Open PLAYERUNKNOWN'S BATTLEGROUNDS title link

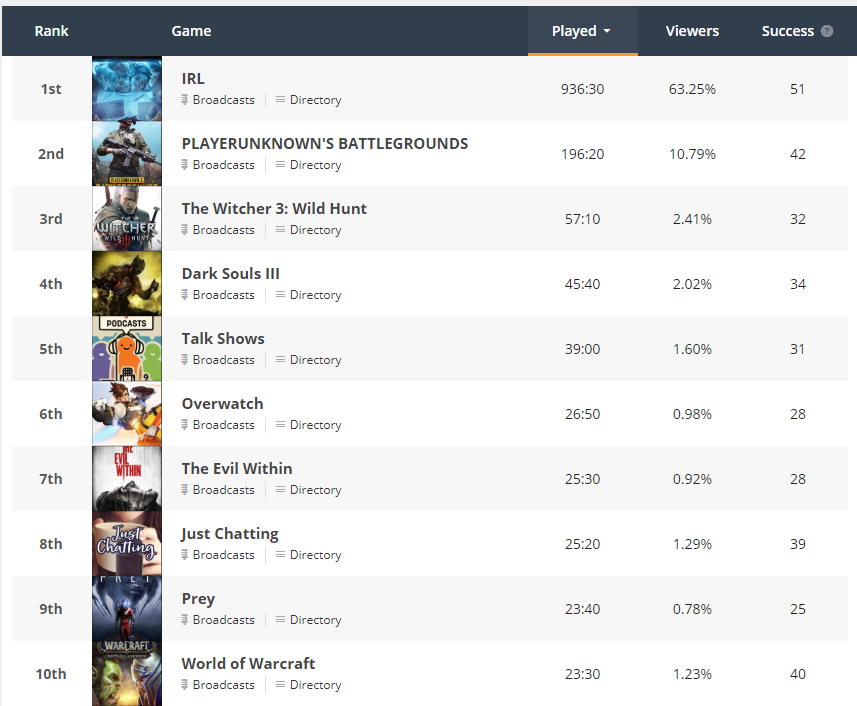point(325,144)
